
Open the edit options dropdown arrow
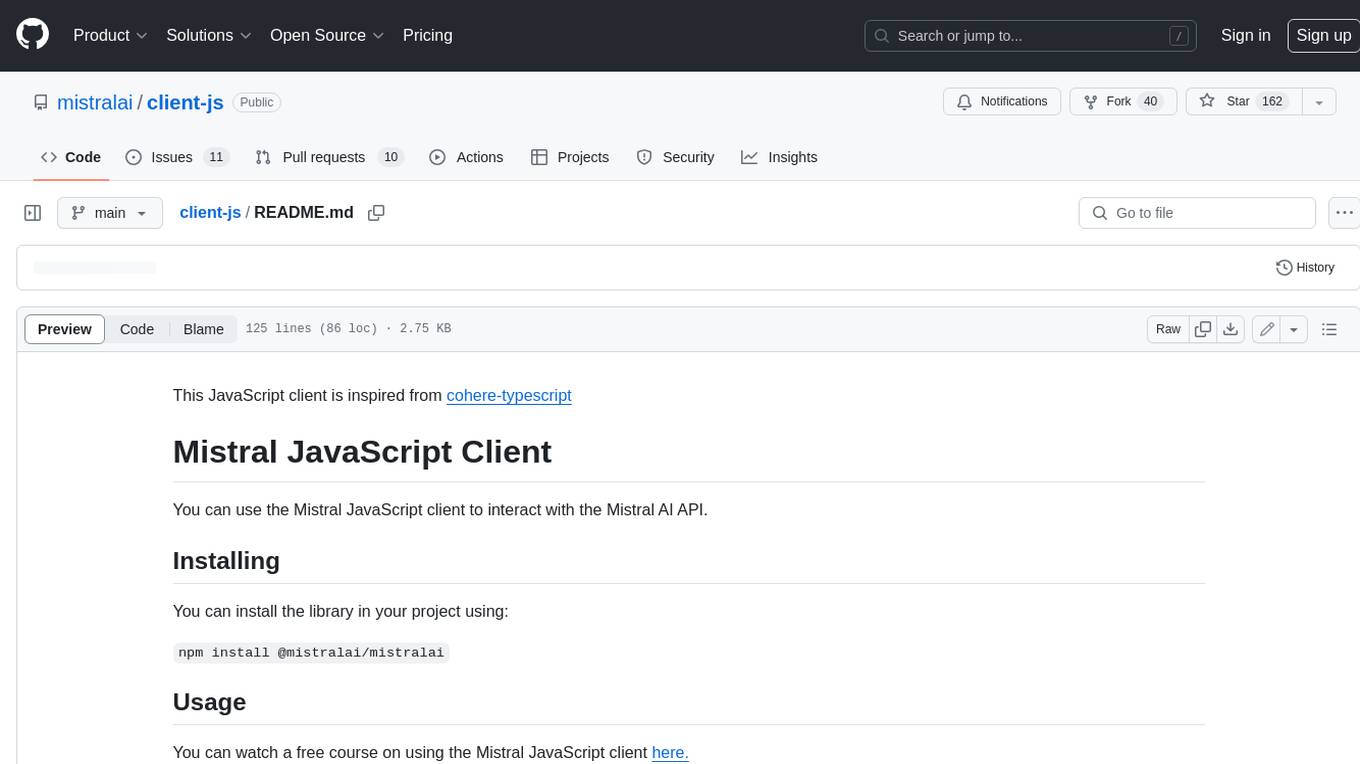point(1294,329)
